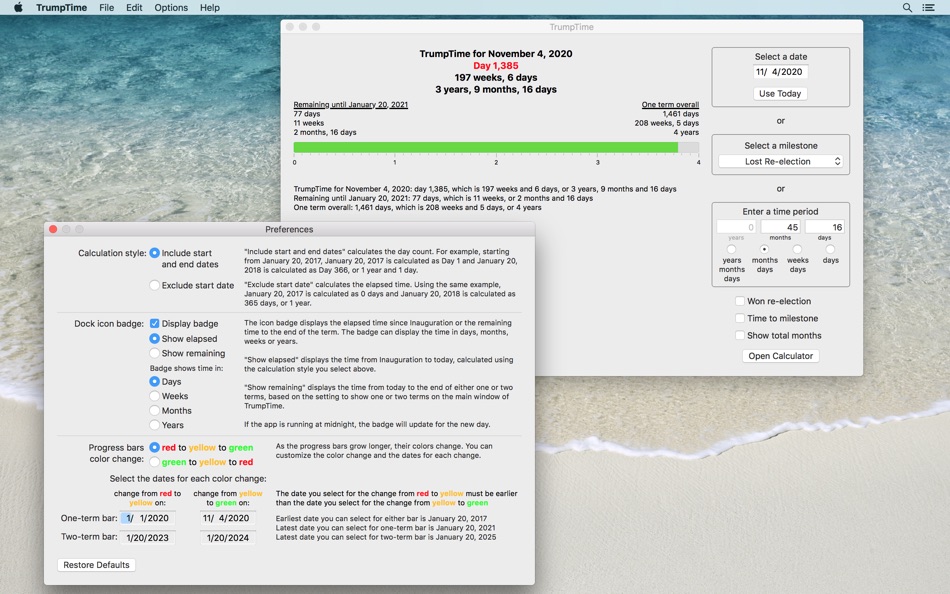Click Open Calculator button
Viewport: 950px width, 594px height.
780,356
